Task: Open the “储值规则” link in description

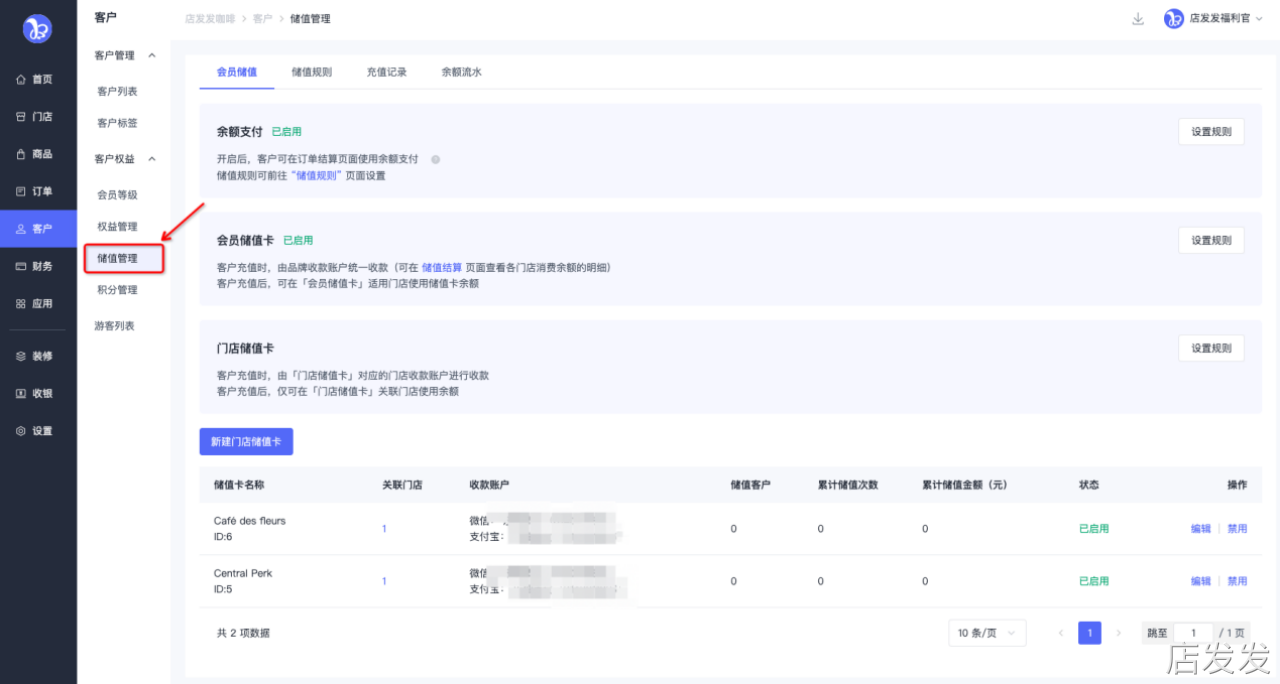Action: click(x=316, y=175)
